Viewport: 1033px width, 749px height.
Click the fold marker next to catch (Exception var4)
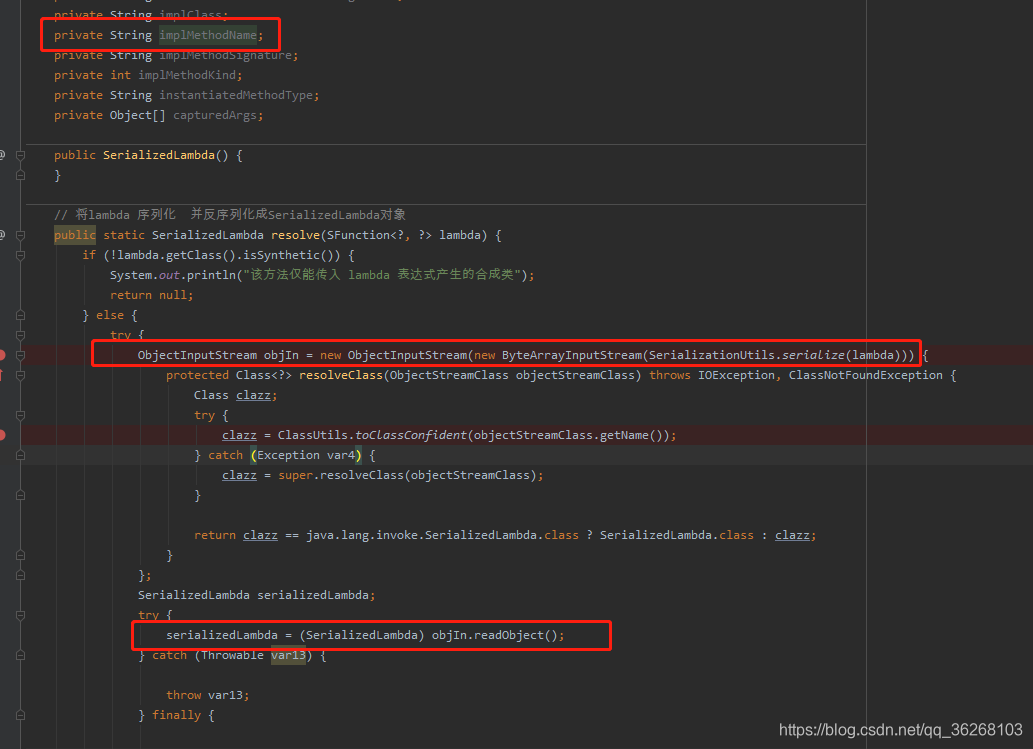(x=19, y=454)
